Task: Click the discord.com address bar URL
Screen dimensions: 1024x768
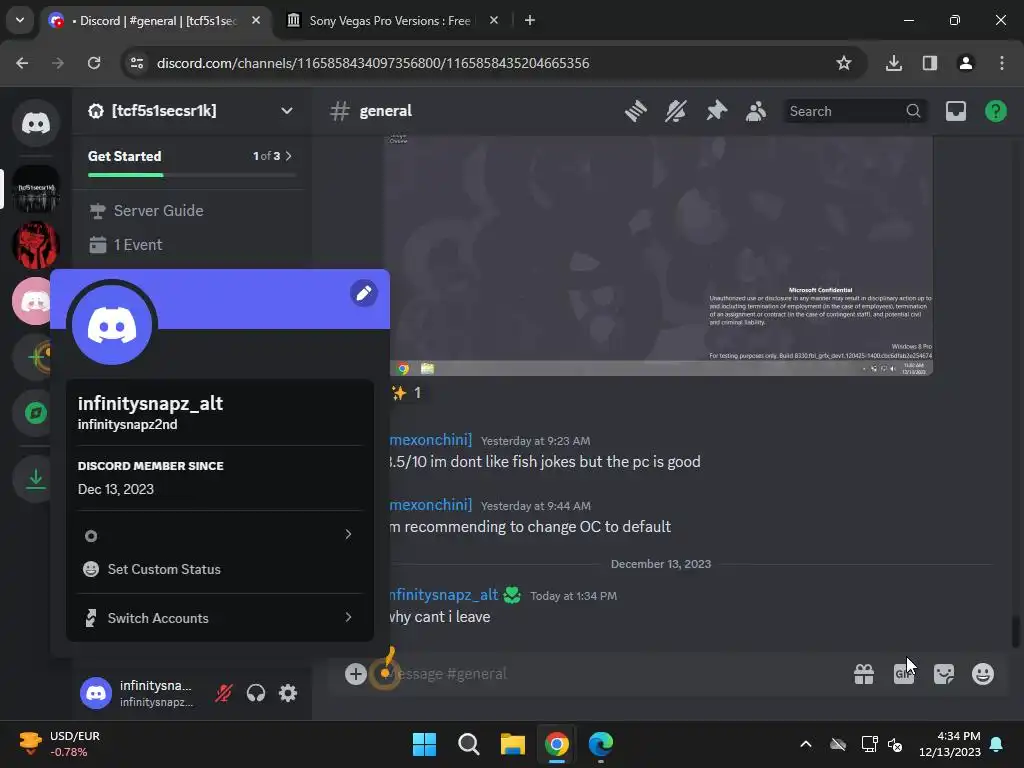Action: coord(373,63)
